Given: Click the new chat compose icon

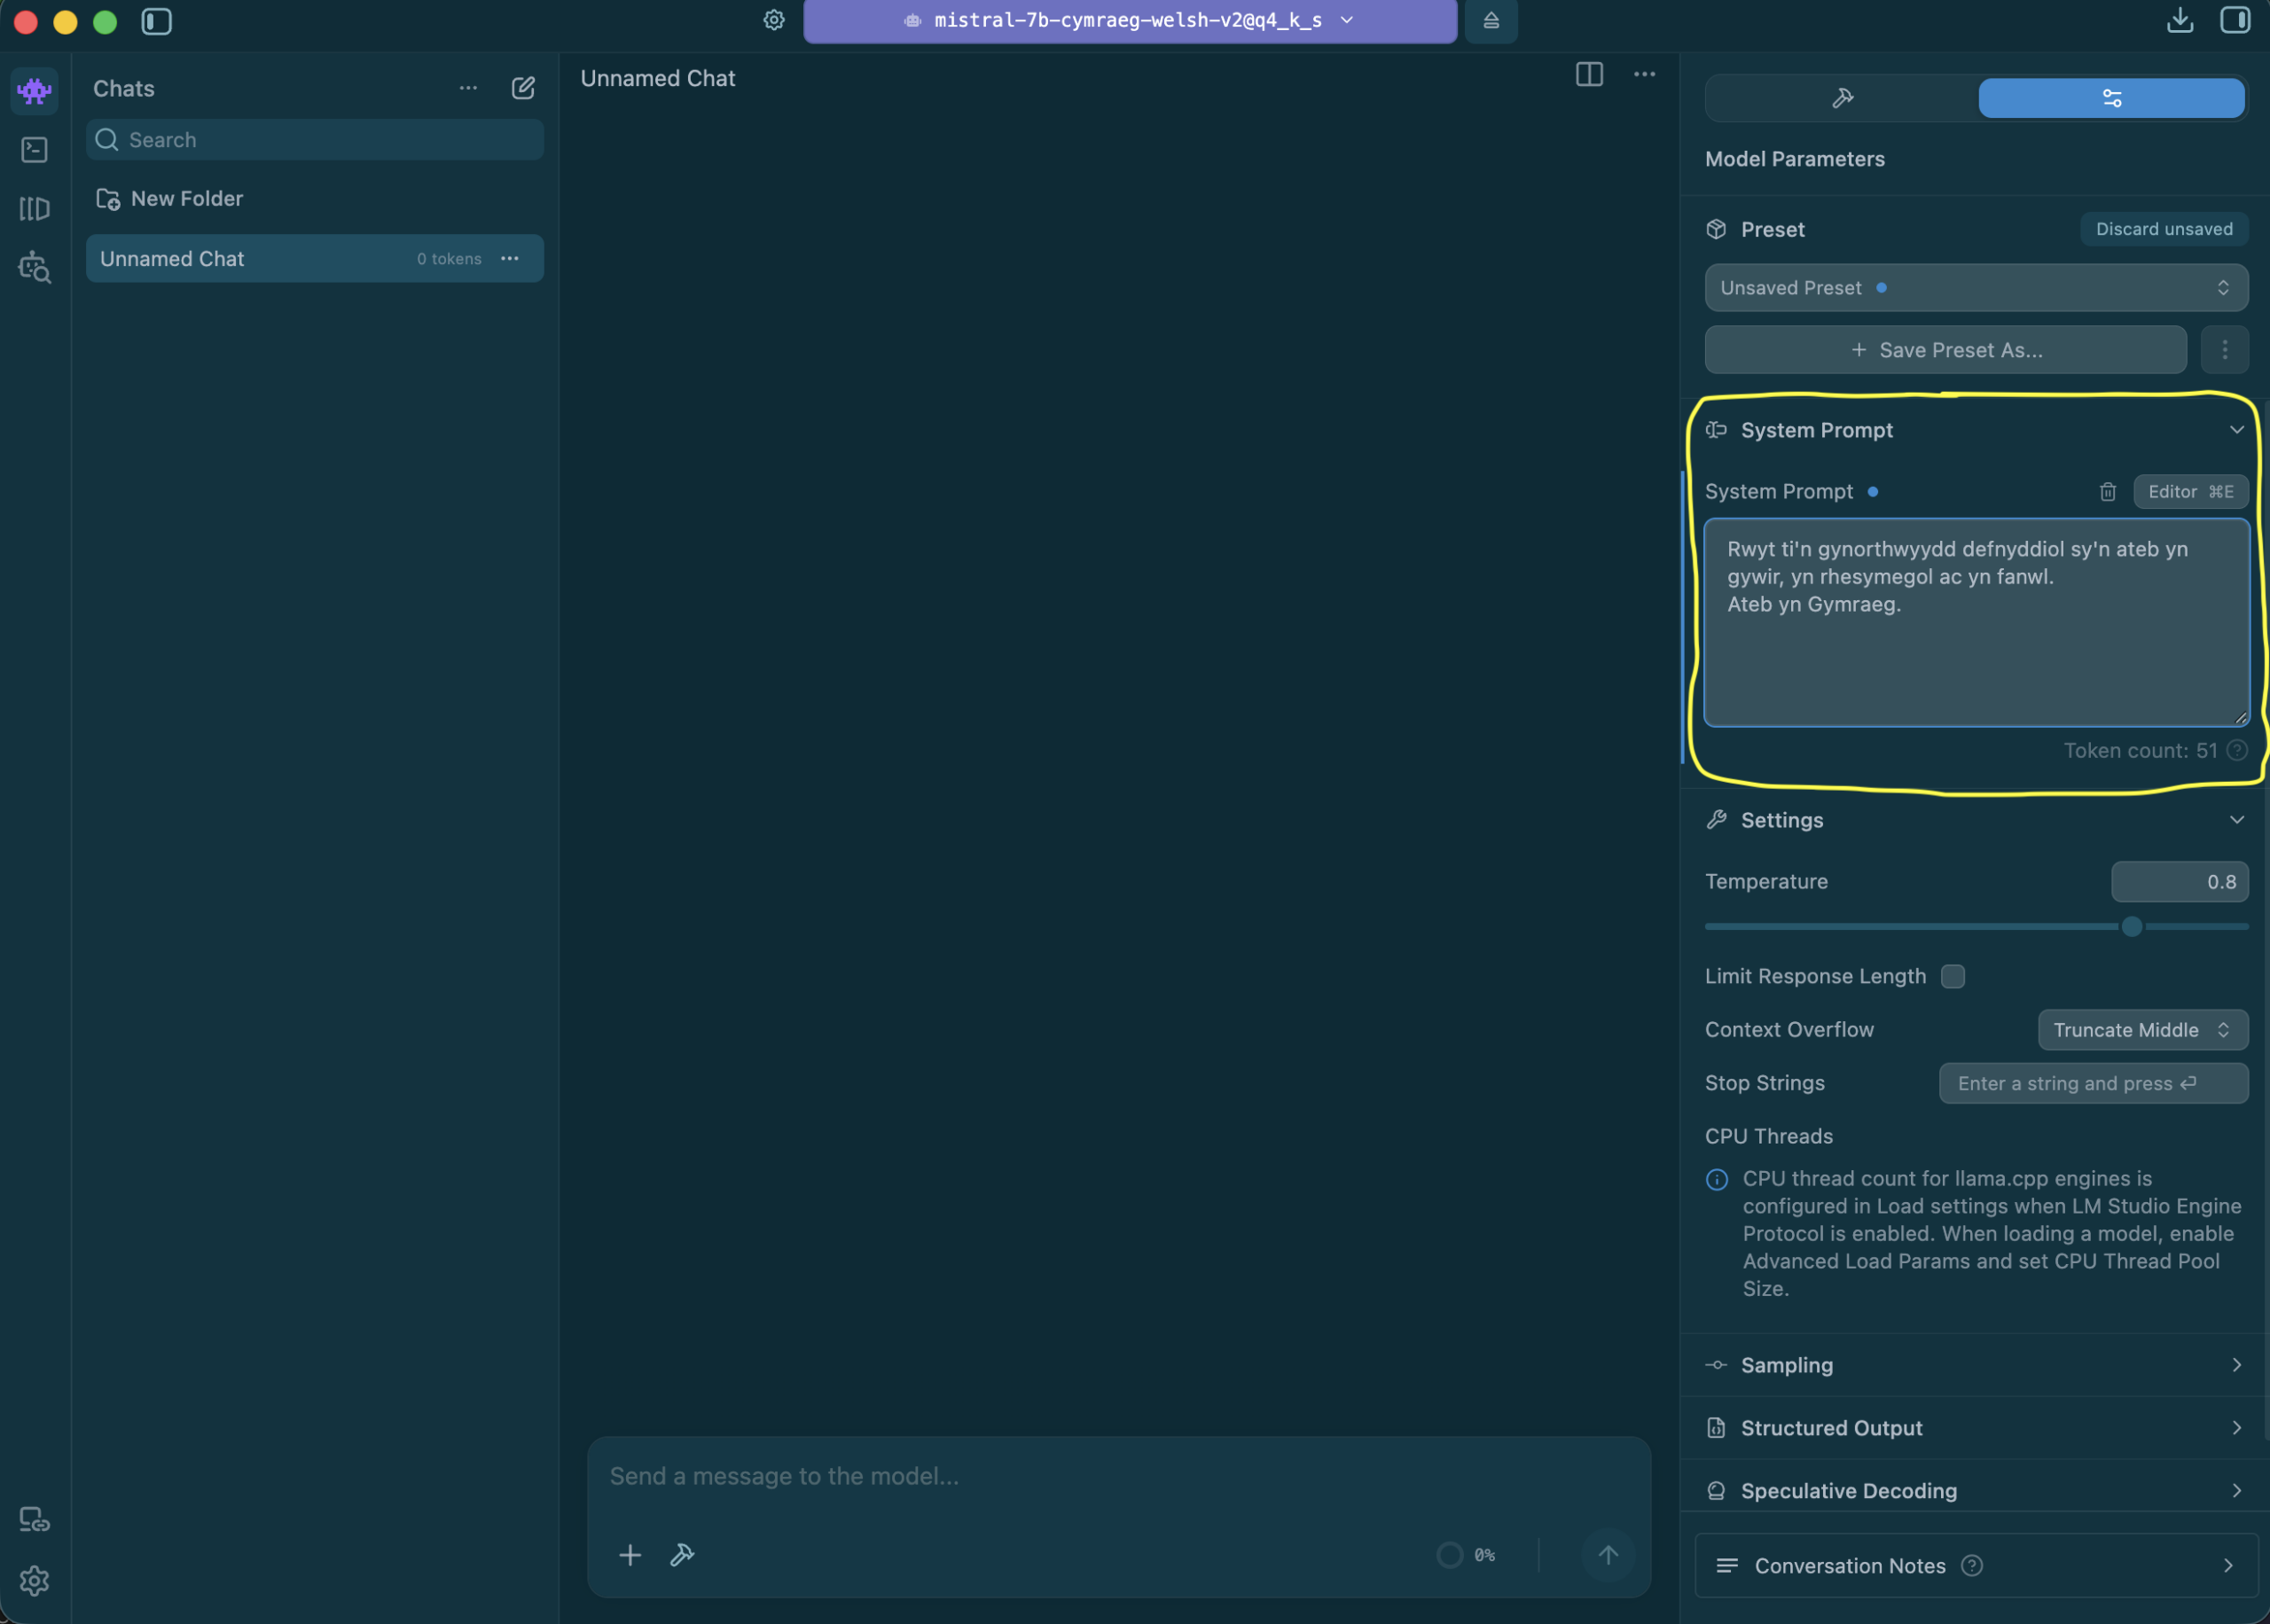Looking at the screenshot, I should (x=523, y=88).
